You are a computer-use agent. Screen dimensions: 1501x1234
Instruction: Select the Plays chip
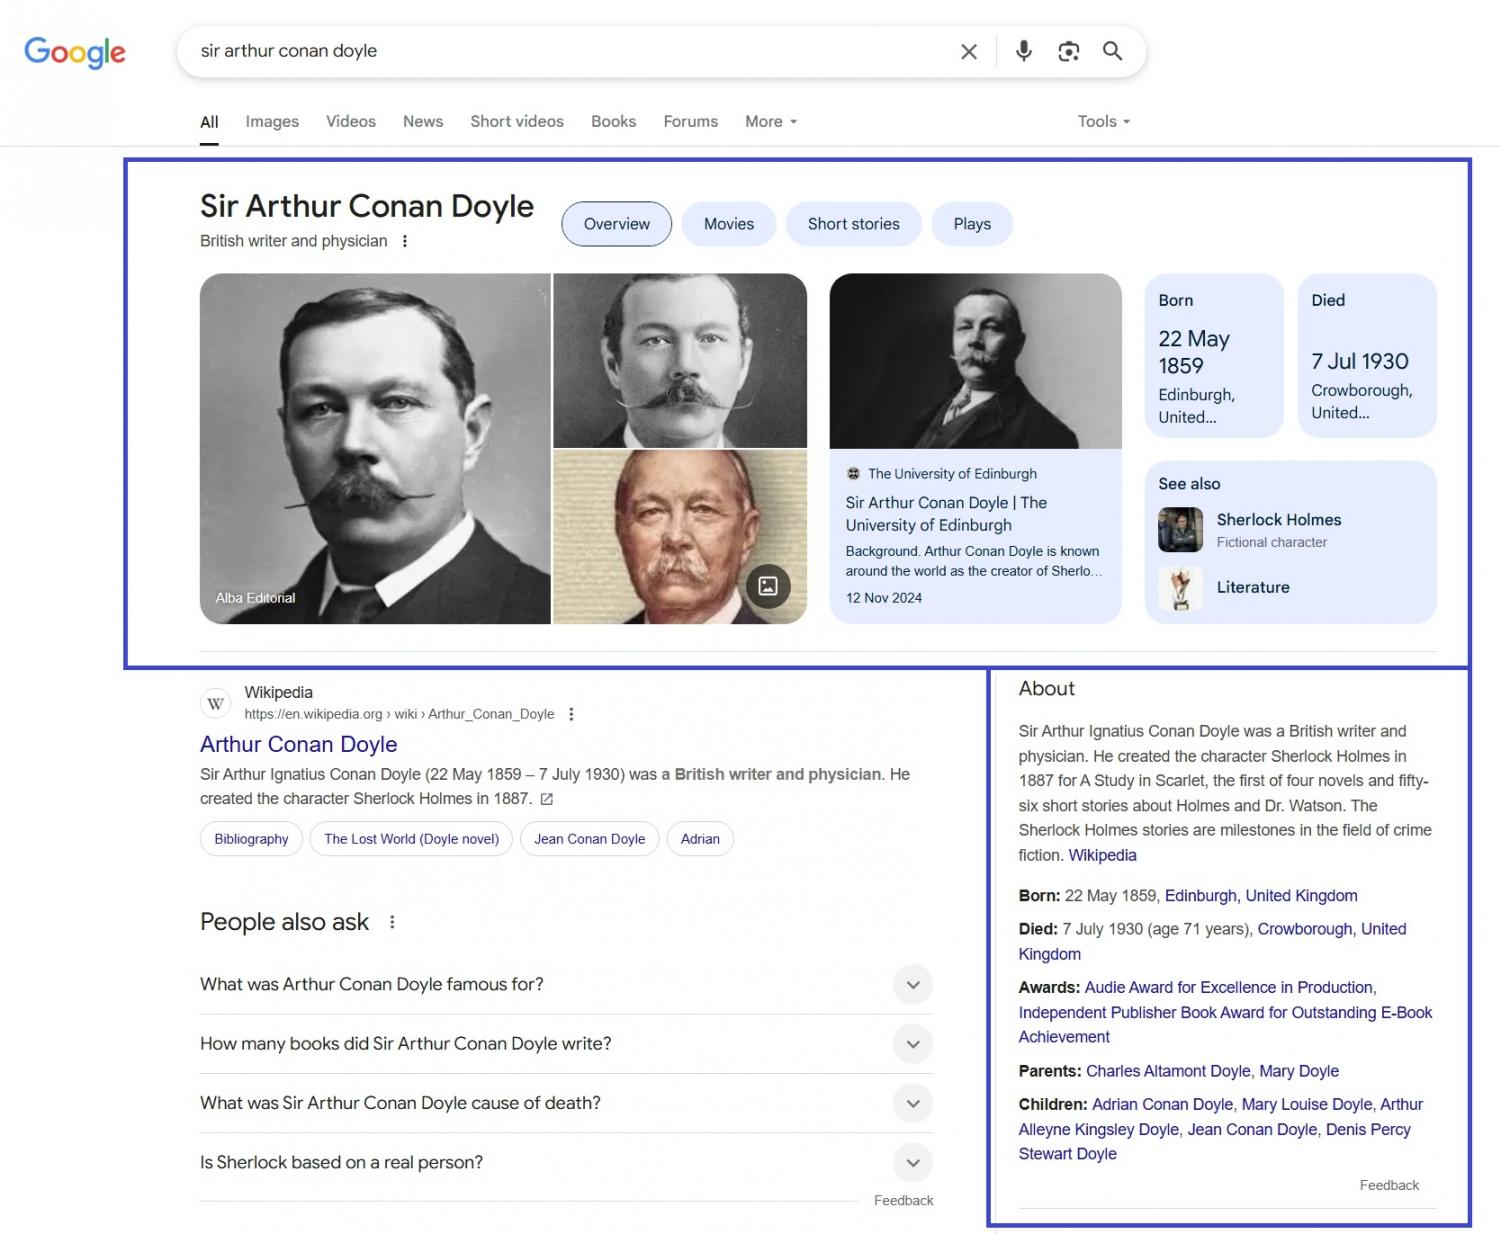pos(972,224)
